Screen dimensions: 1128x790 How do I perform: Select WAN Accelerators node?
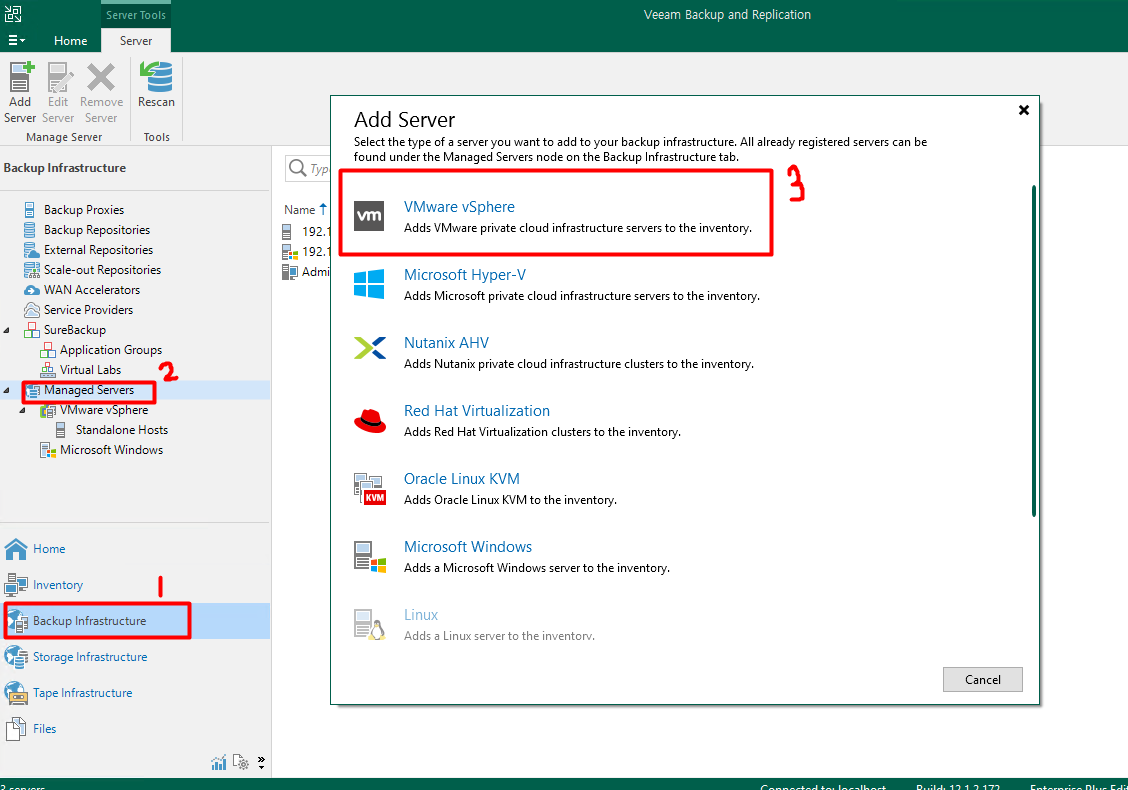(91, 290)
